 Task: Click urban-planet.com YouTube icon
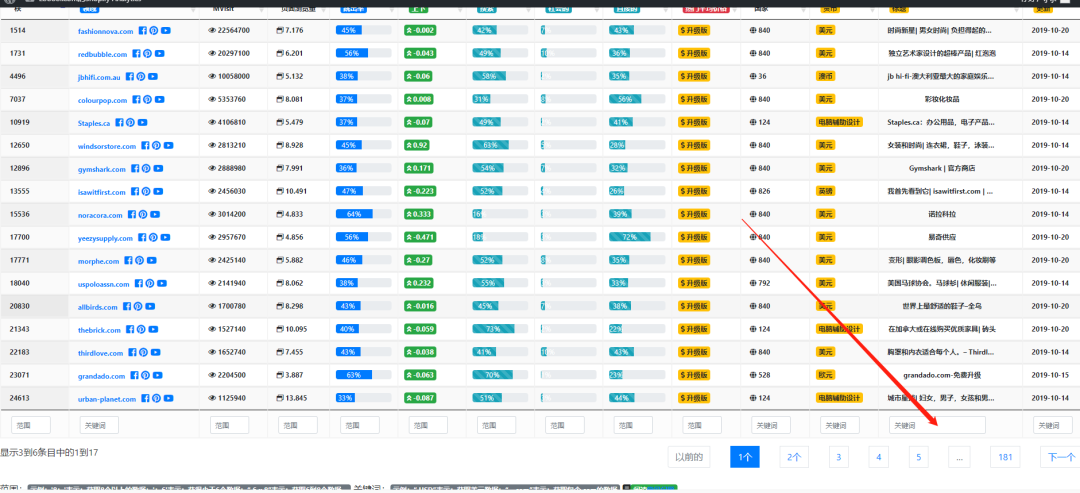[169, 399]
